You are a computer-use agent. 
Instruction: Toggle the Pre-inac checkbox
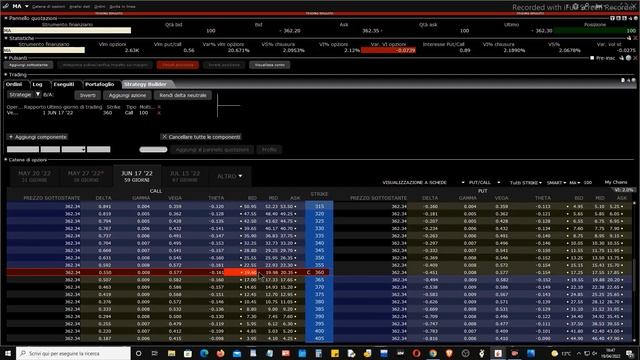click(x=592, y=58)
